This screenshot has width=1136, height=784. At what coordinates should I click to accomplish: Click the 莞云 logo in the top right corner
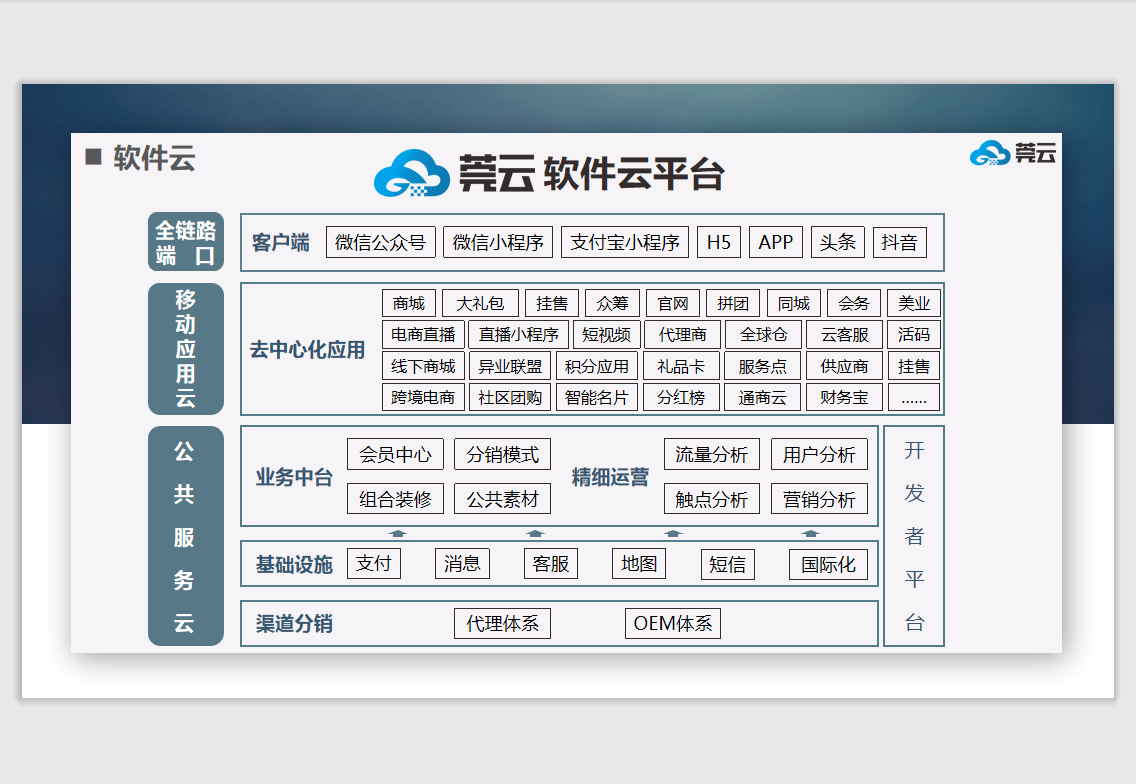(x=1014, y=155)
